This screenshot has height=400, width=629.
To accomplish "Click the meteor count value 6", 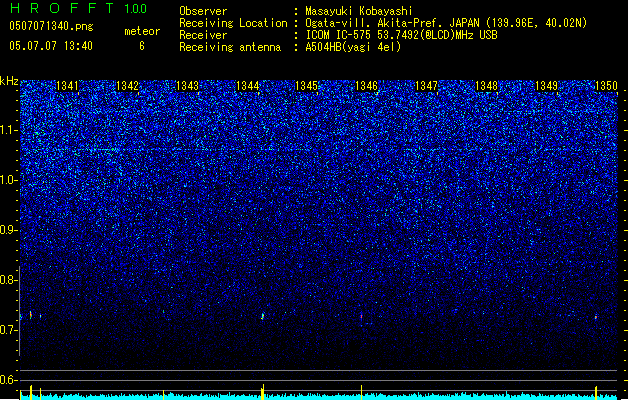I will click(x=142, y=46).
